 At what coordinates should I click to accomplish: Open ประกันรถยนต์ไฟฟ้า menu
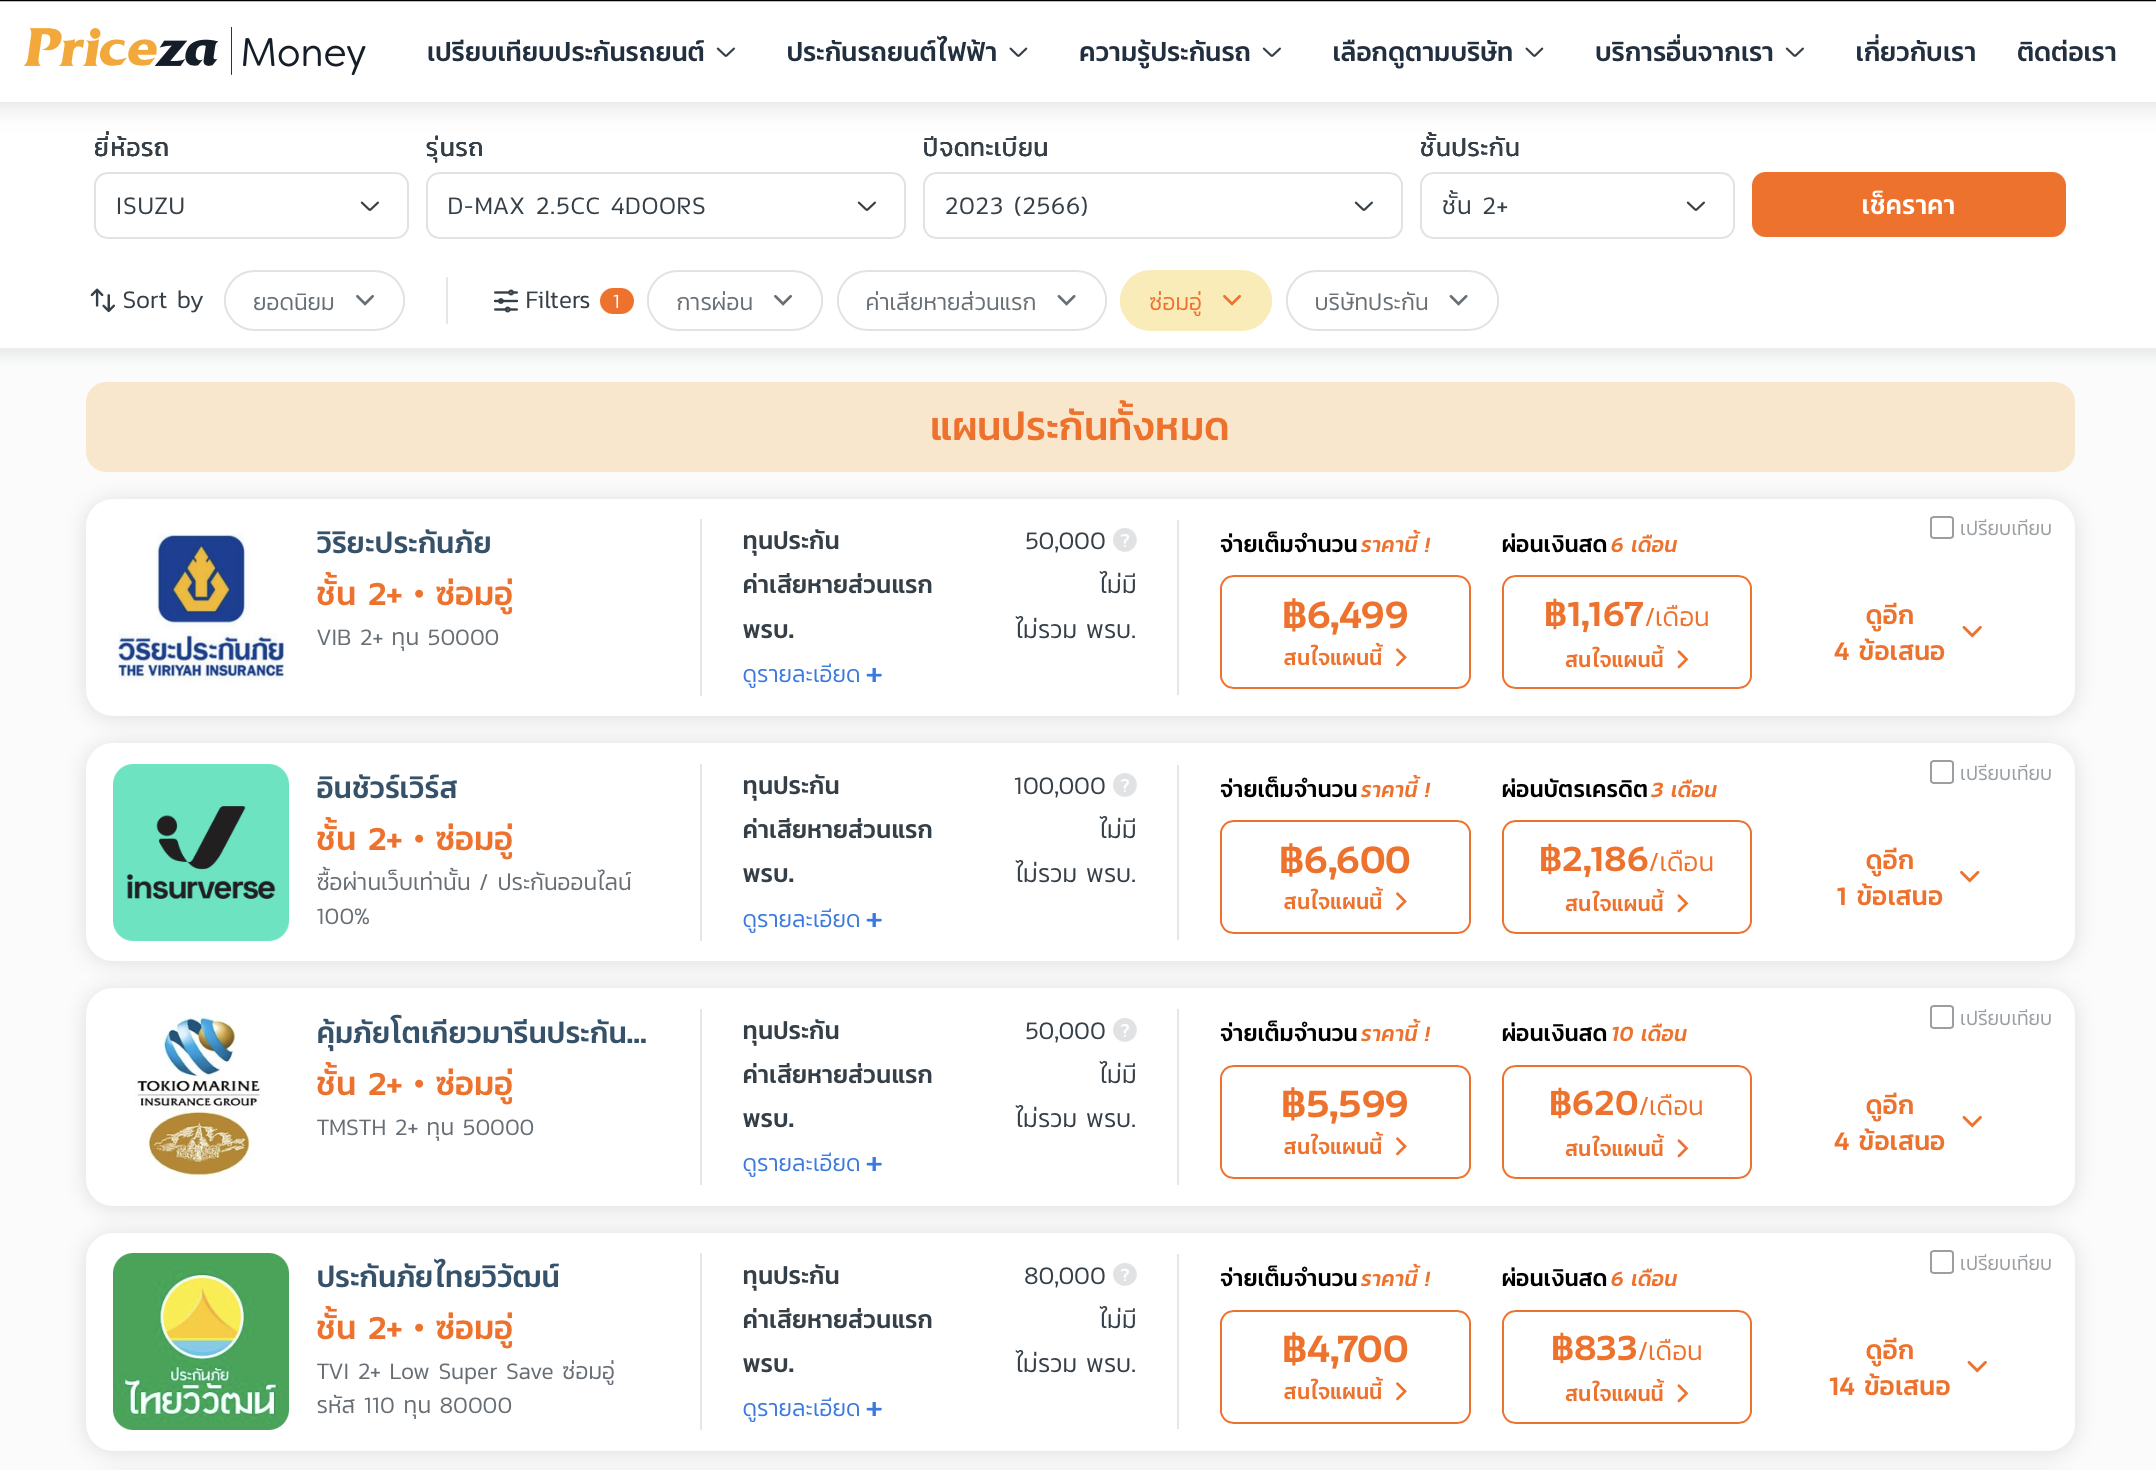(907, 52)
